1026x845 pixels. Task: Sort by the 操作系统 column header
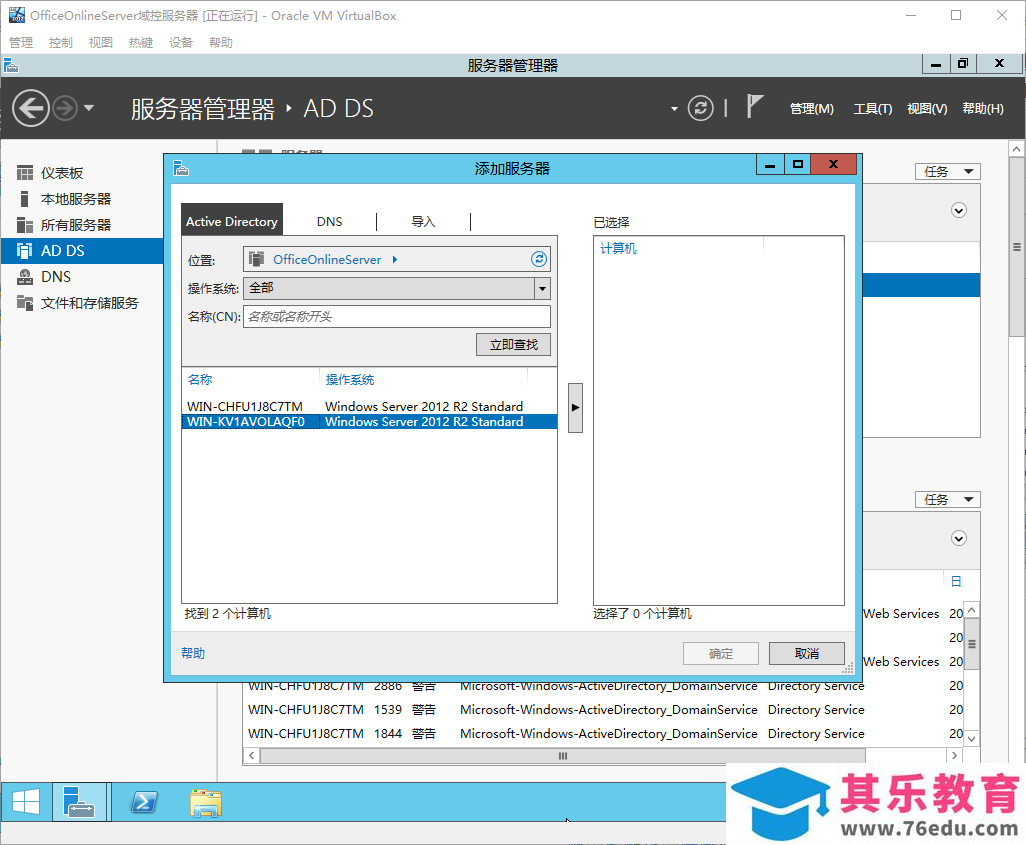(349, 379)
